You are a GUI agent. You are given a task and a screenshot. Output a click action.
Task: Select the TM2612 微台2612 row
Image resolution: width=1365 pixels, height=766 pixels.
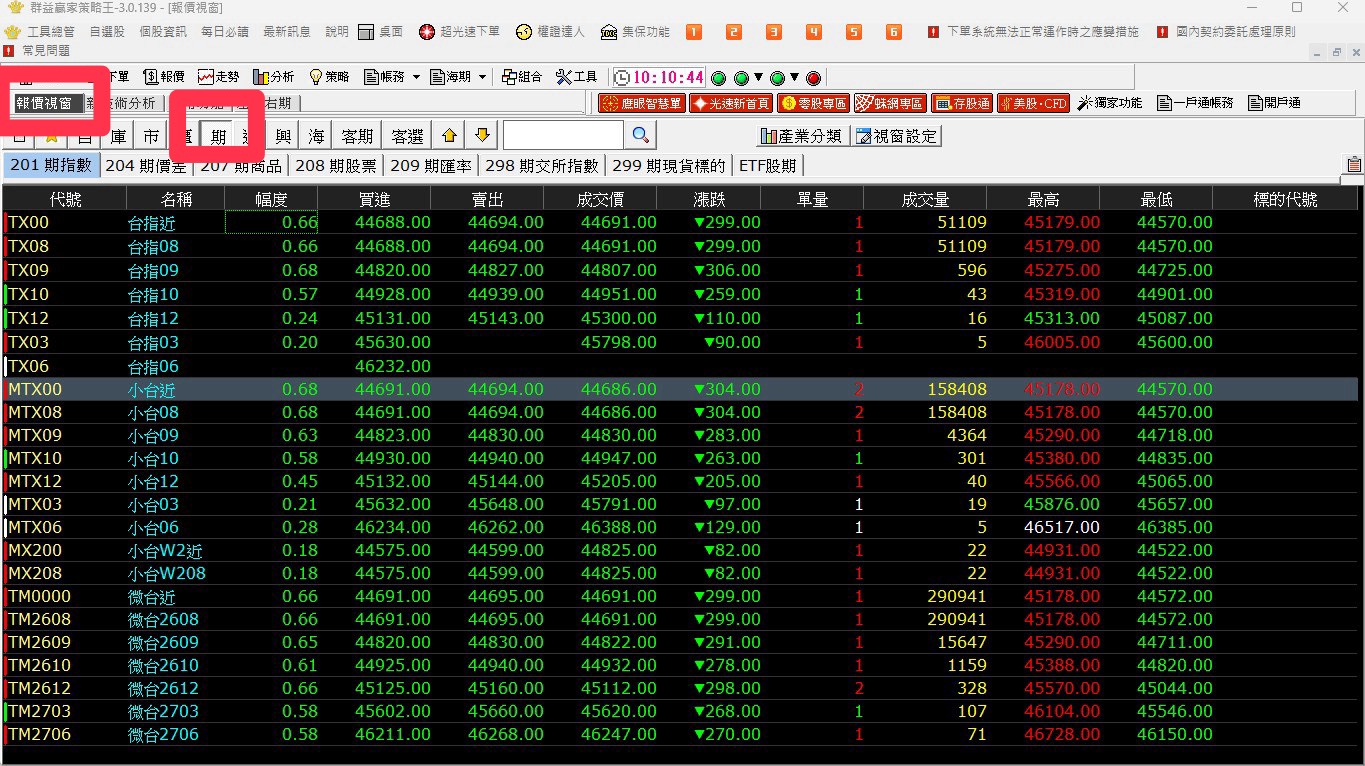click(x=682, y=688)
